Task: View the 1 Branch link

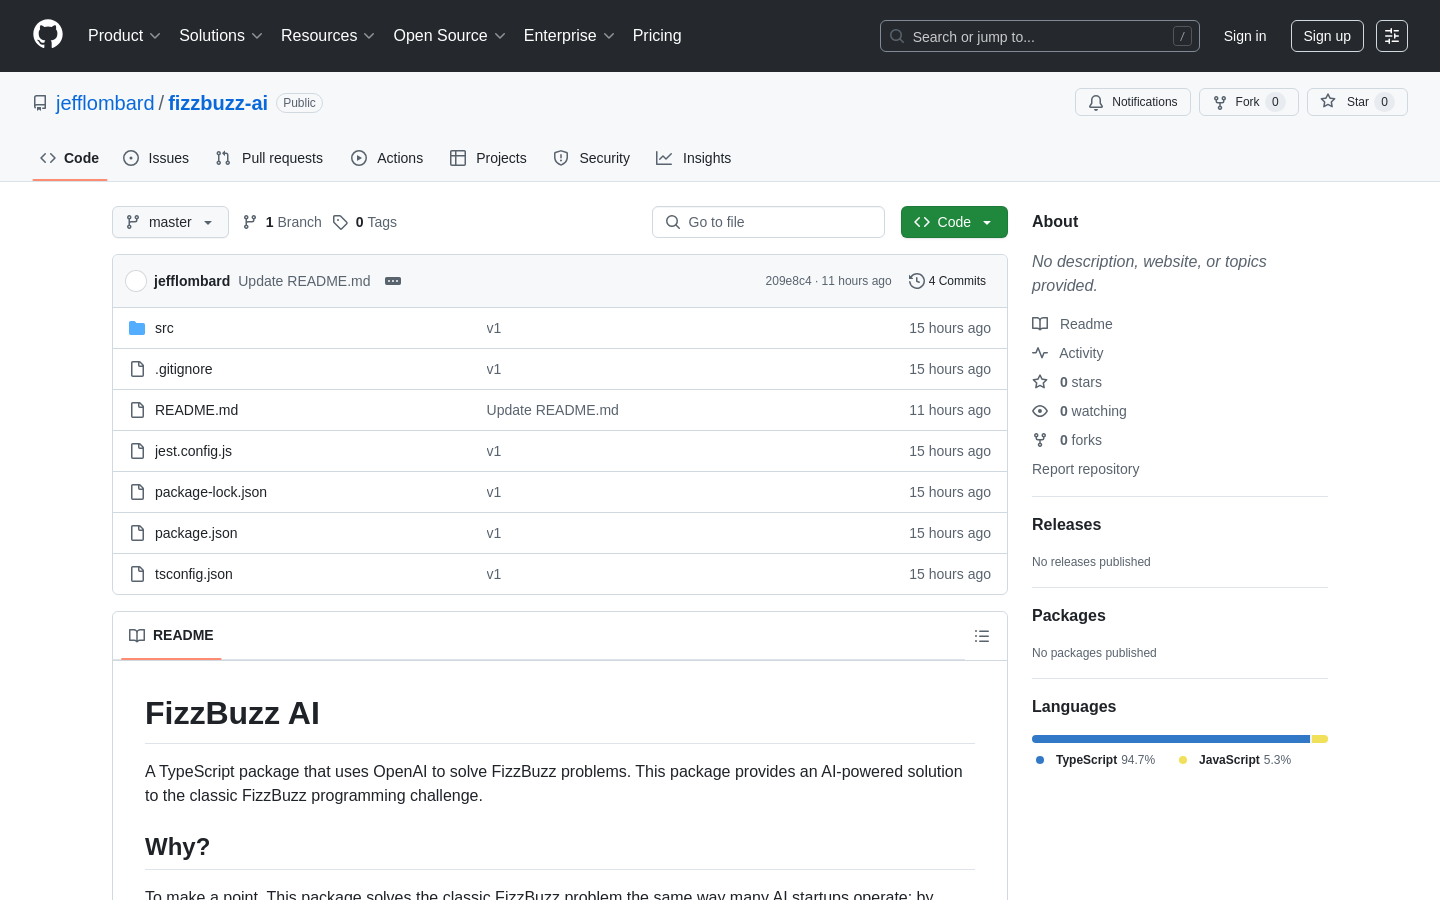Action: pyautogui.click(x=282, y=222)
